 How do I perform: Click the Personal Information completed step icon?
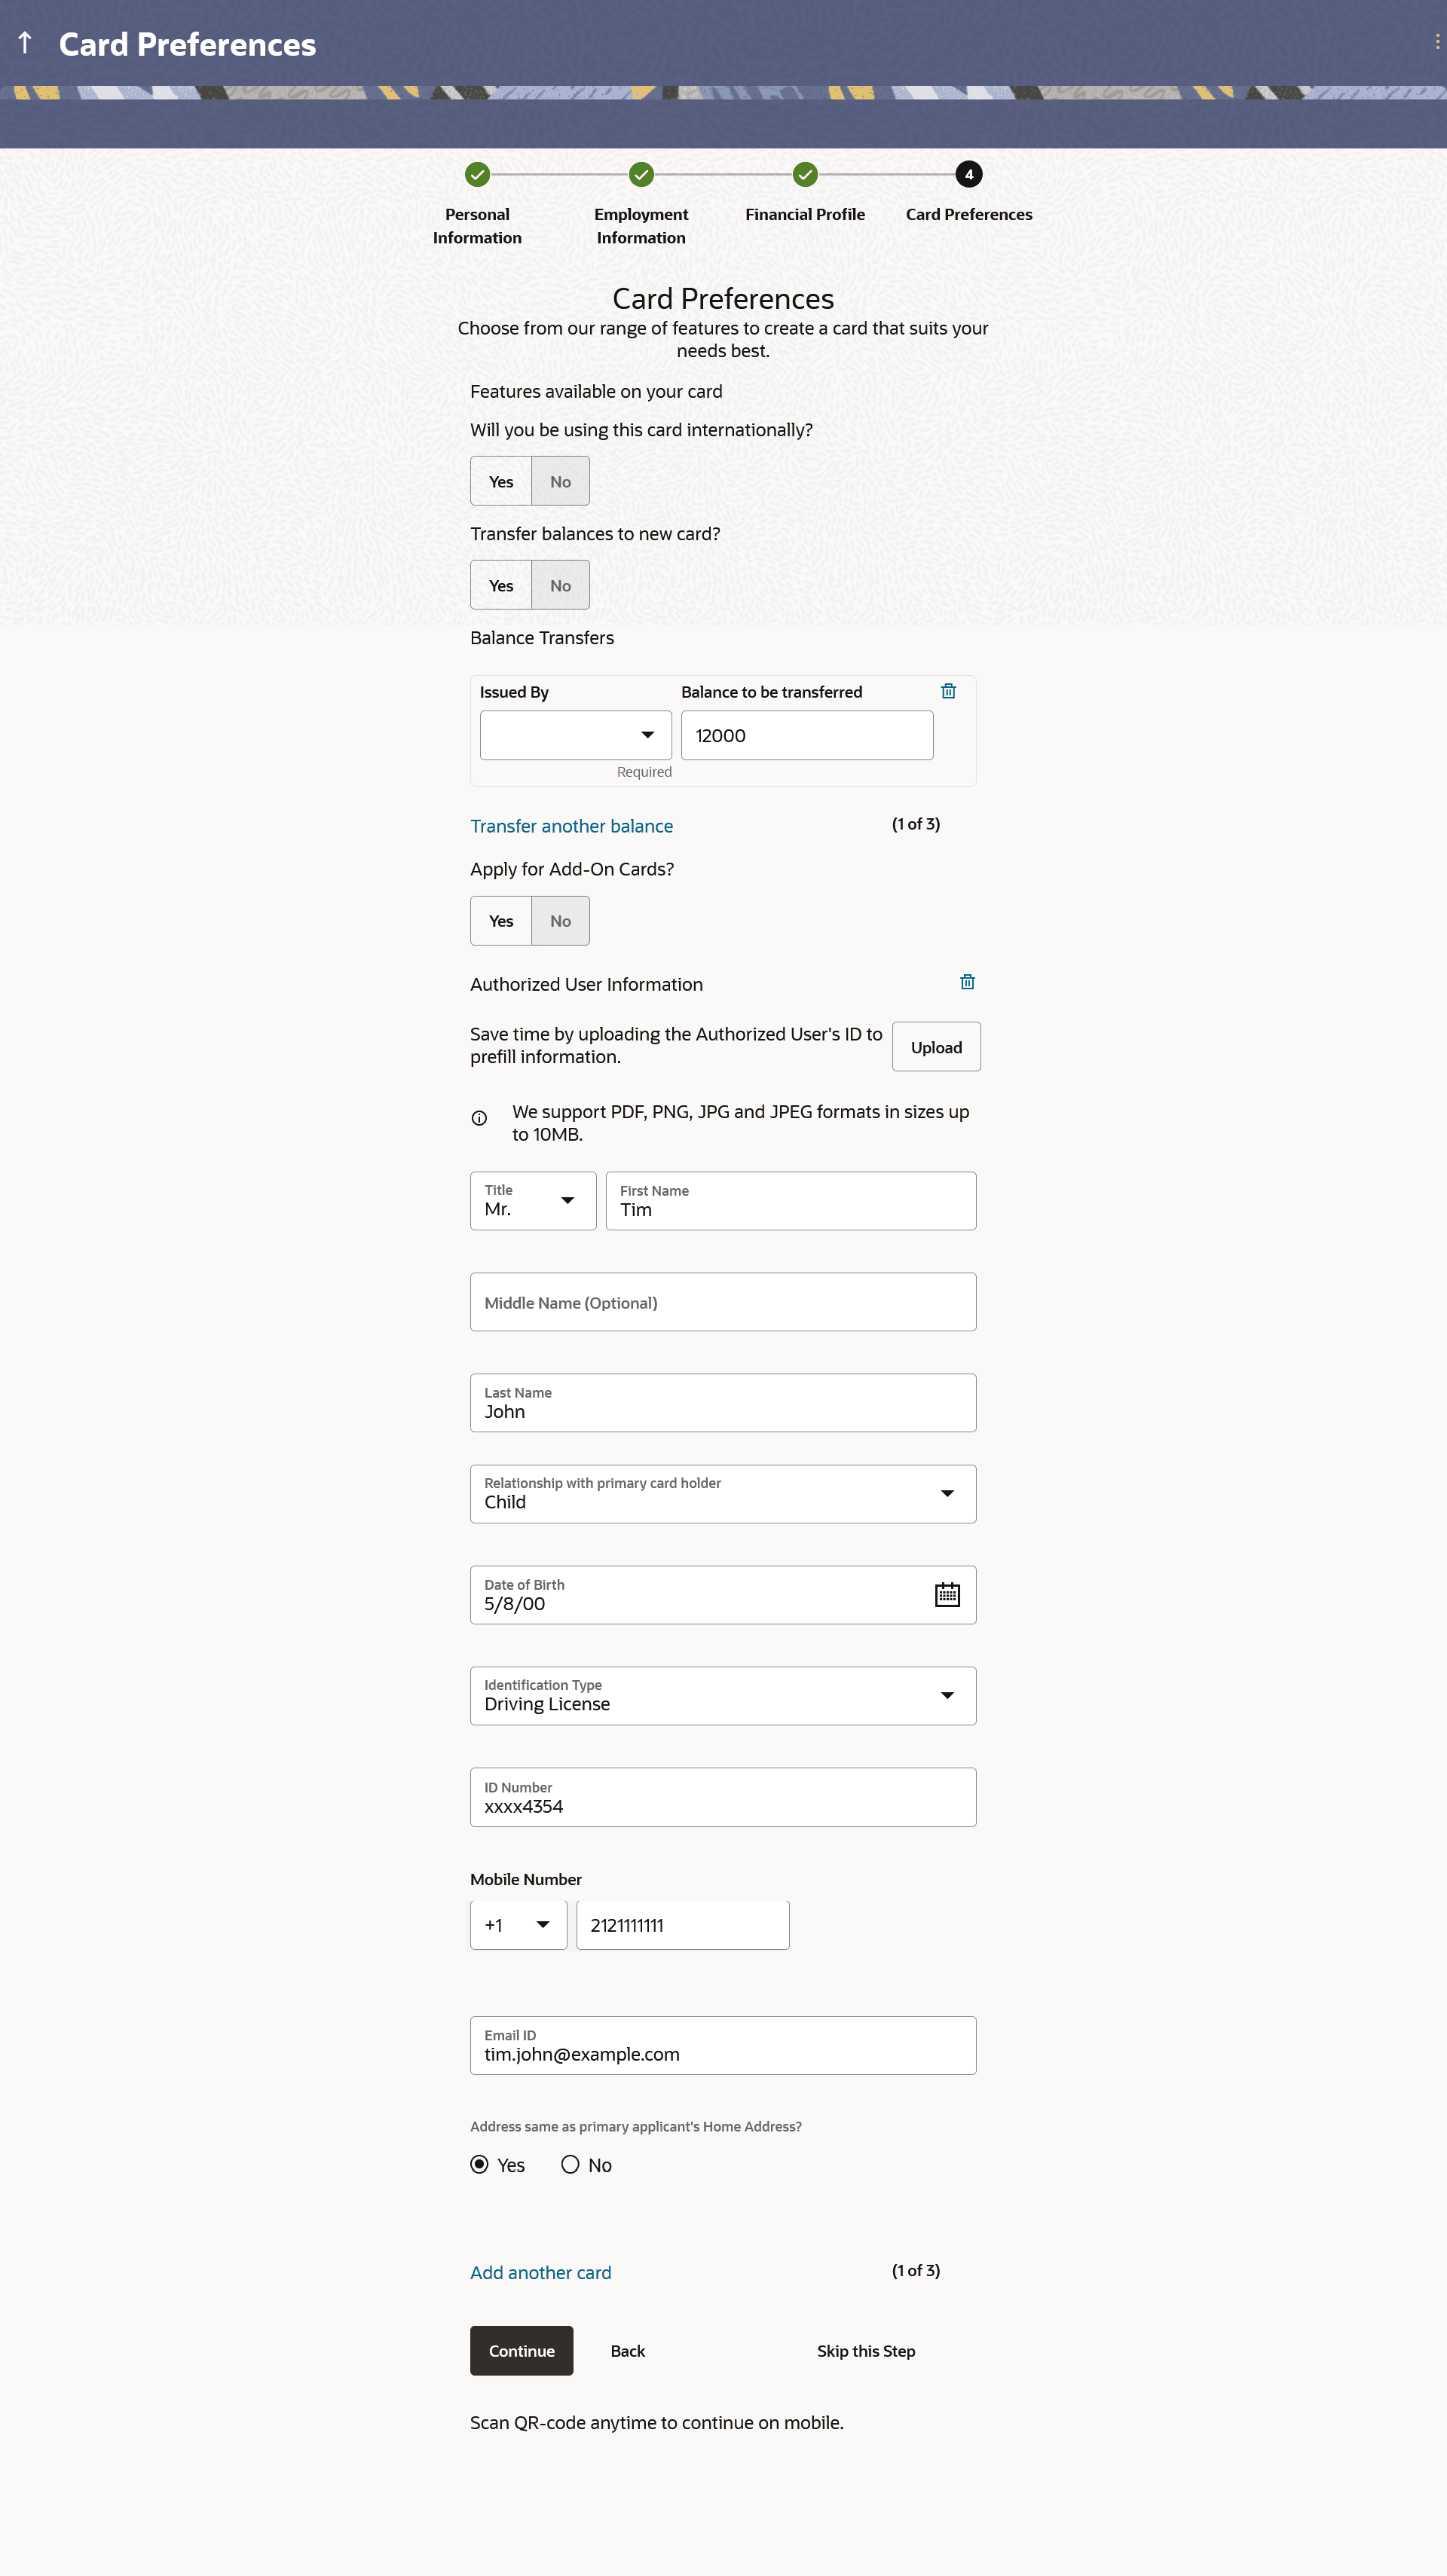click(477, 175)
